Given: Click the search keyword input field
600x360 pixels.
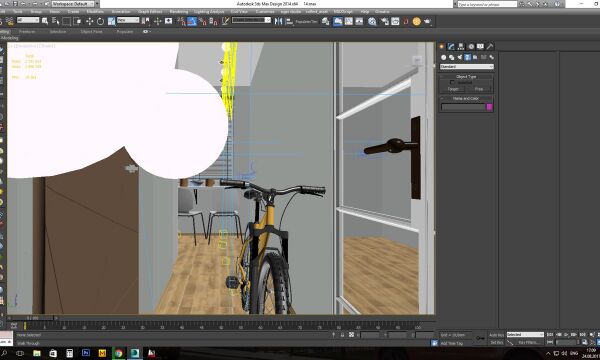Looking at the screenshot, I should 487,4.
